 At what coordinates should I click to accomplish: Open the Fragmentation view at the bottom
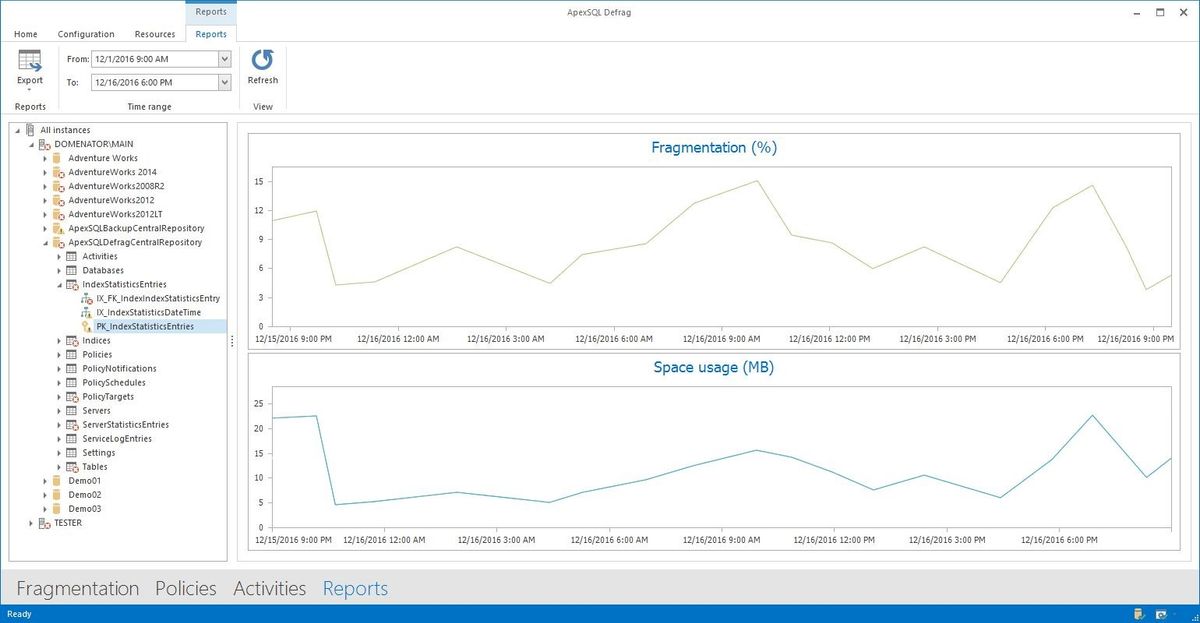[x=77, y=589]
